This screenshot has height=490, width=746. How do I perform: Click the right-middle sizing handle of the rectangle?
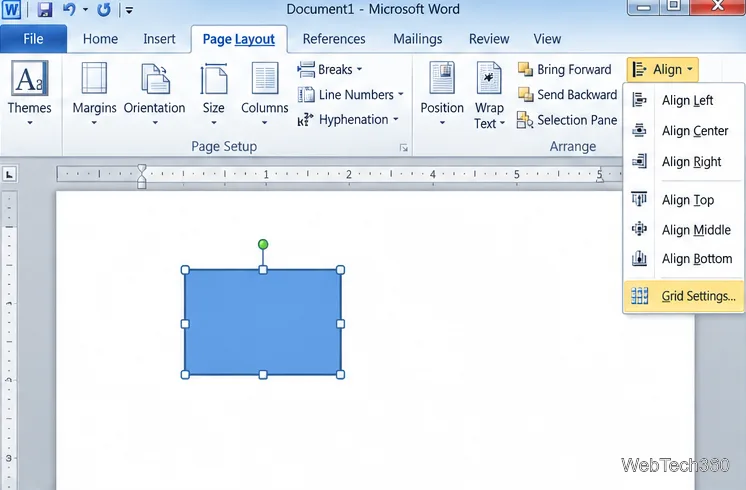click(340, 324)
